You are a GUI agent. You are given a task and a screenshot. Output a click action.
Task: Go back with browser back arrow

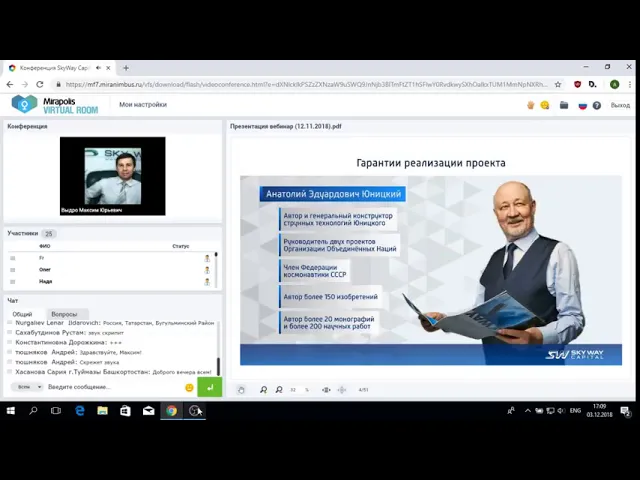10,84
